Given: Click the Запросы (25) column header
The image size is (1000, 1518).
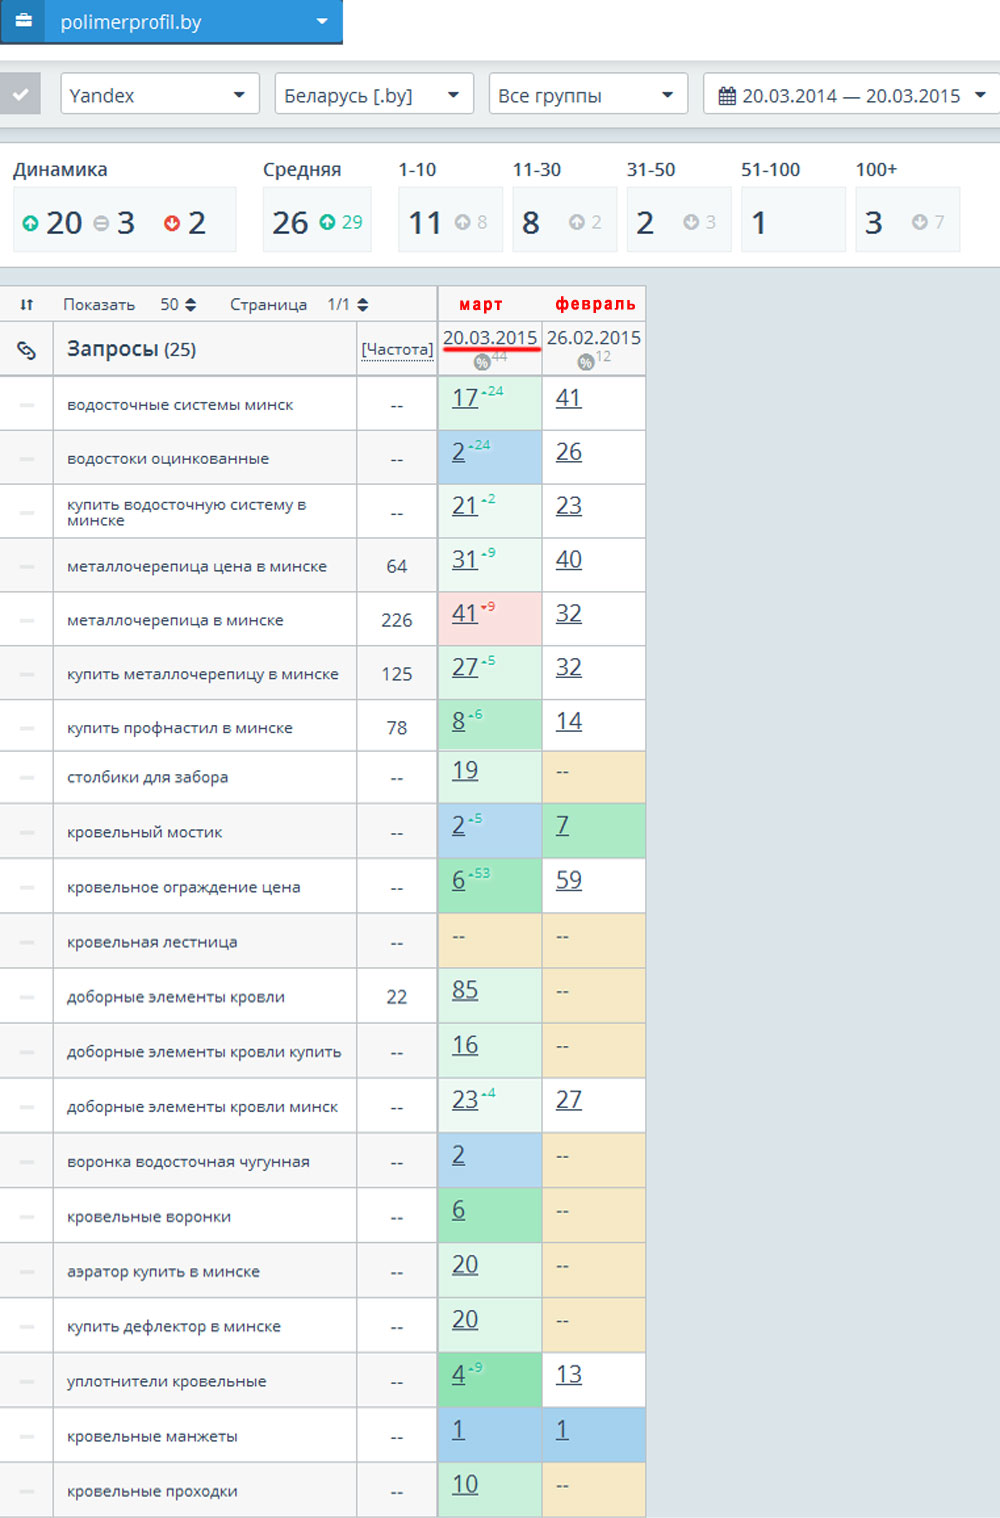Looking at the screenshot, I should click(131, 349).
